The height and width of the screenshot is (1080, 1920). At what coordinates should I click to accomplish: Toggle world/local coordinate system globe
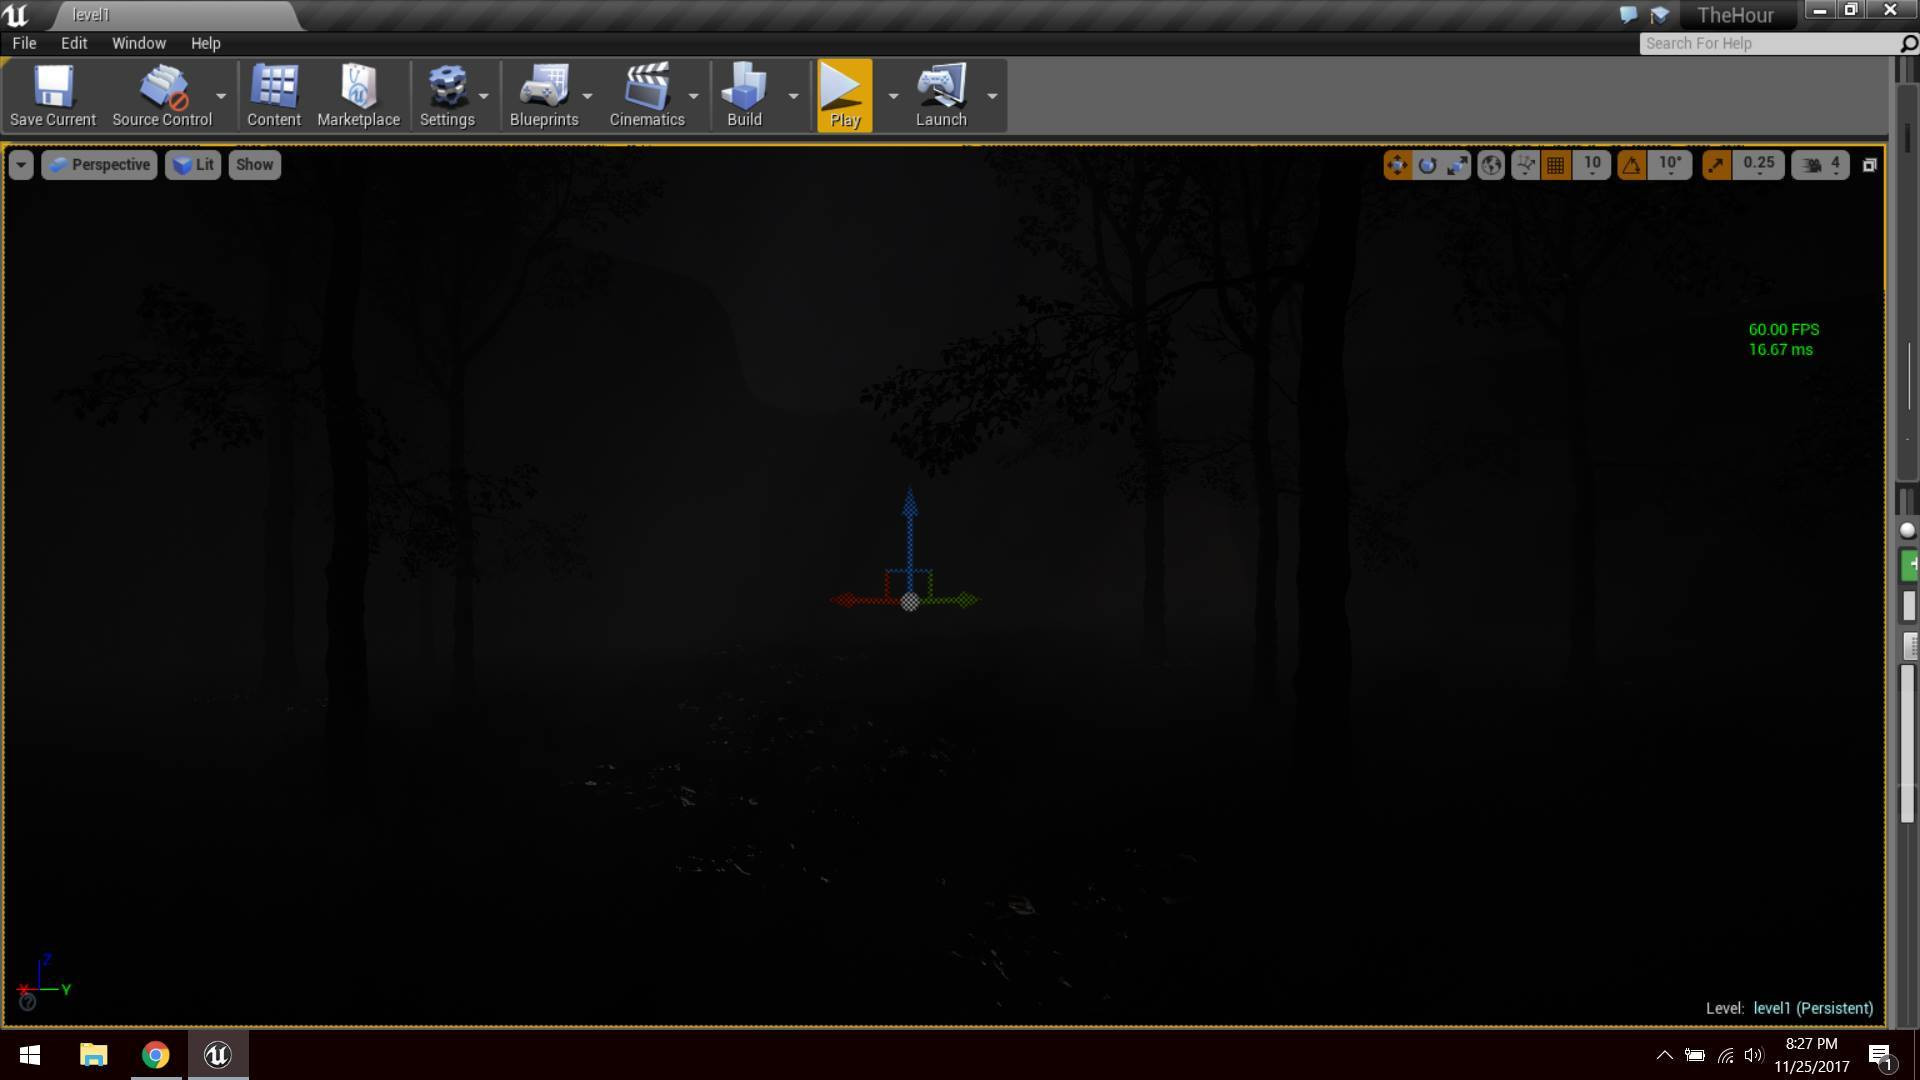coord(1491,165)
